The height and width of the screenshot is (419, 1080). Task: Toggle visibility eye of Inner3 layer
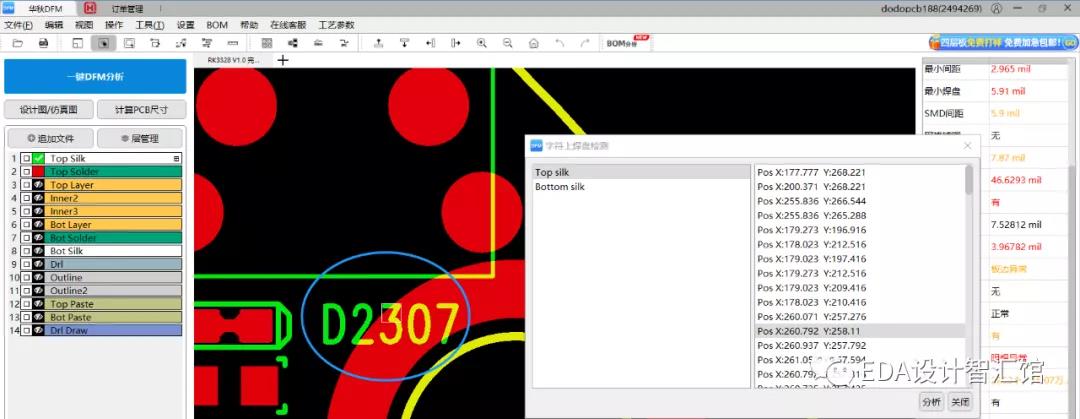coord(39,212)
